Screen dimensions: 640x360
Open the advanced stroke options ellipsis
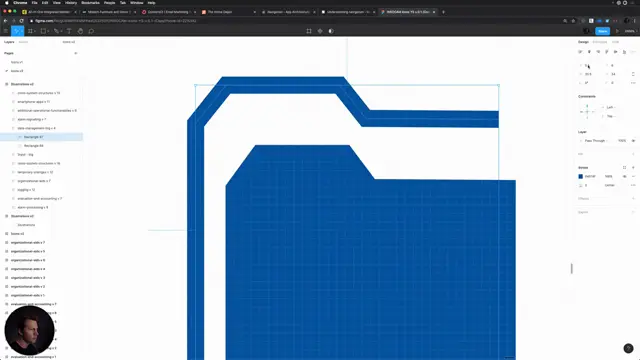click(x=633, y=185)
